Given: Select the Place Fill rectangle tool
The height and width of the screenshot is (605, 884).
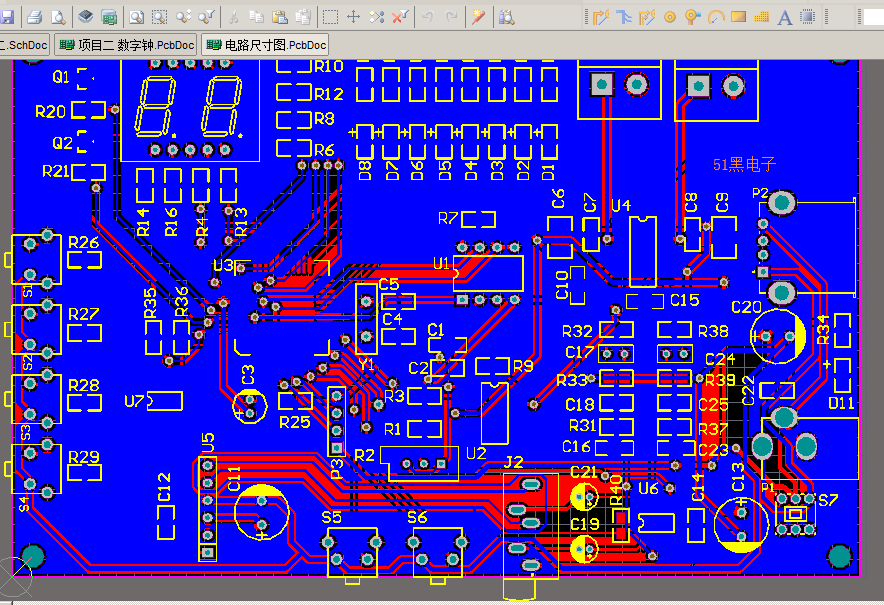Looking at the screenshot, I should click(739, 17).
